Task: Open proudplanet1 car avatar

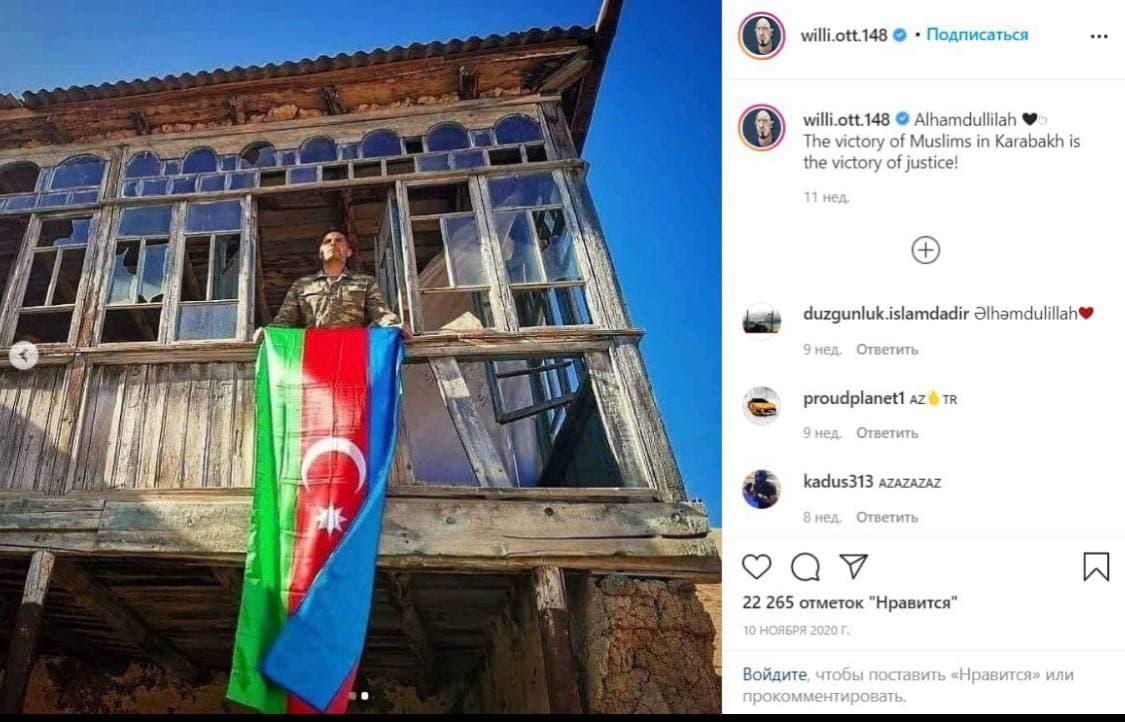Action: point(761,405)
